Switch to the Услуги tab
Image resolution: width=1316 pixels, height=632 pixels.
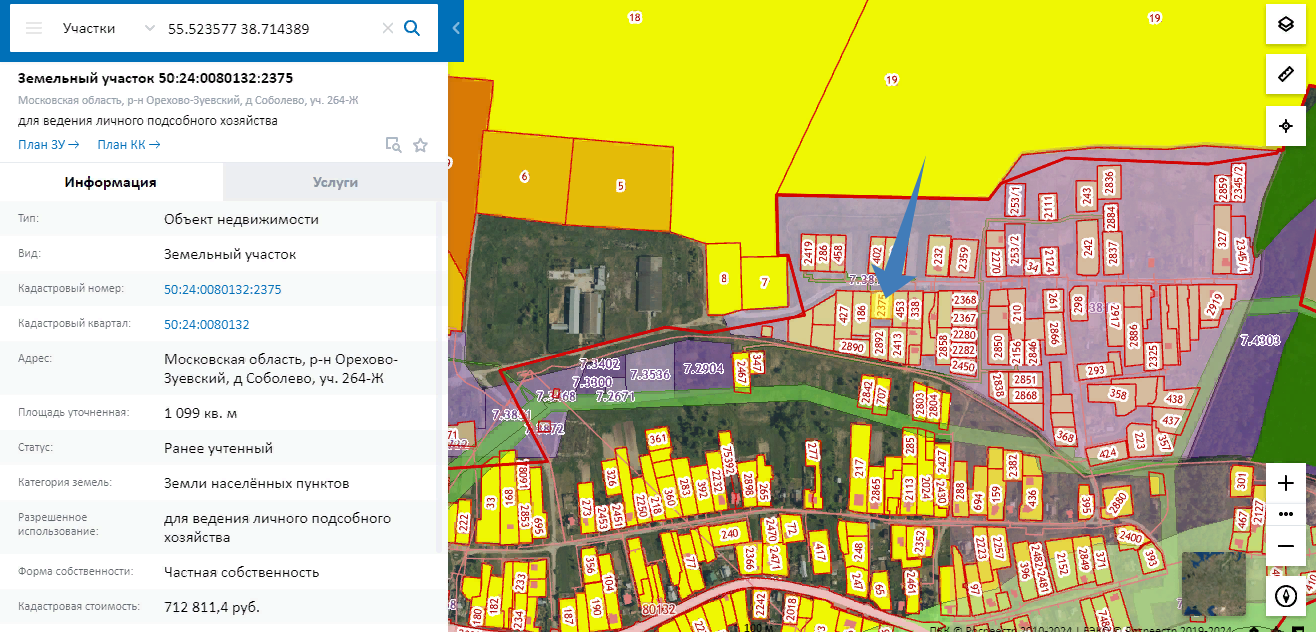point(335,182)
